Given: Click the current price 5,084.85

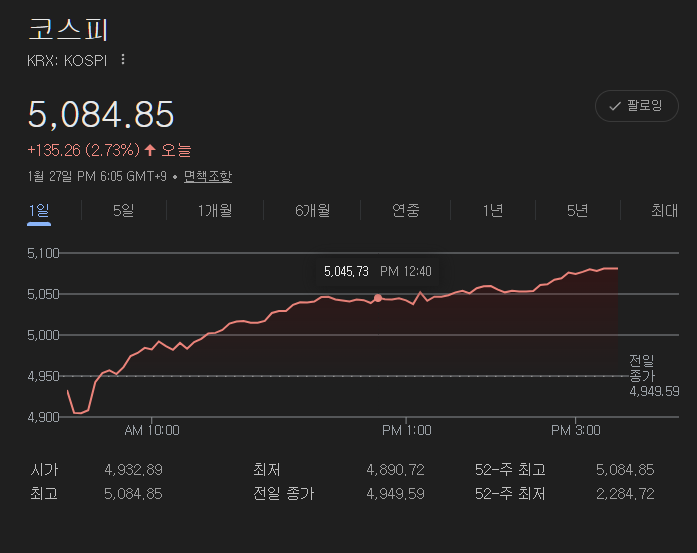Looking at the screenshot, I should 101,114.
